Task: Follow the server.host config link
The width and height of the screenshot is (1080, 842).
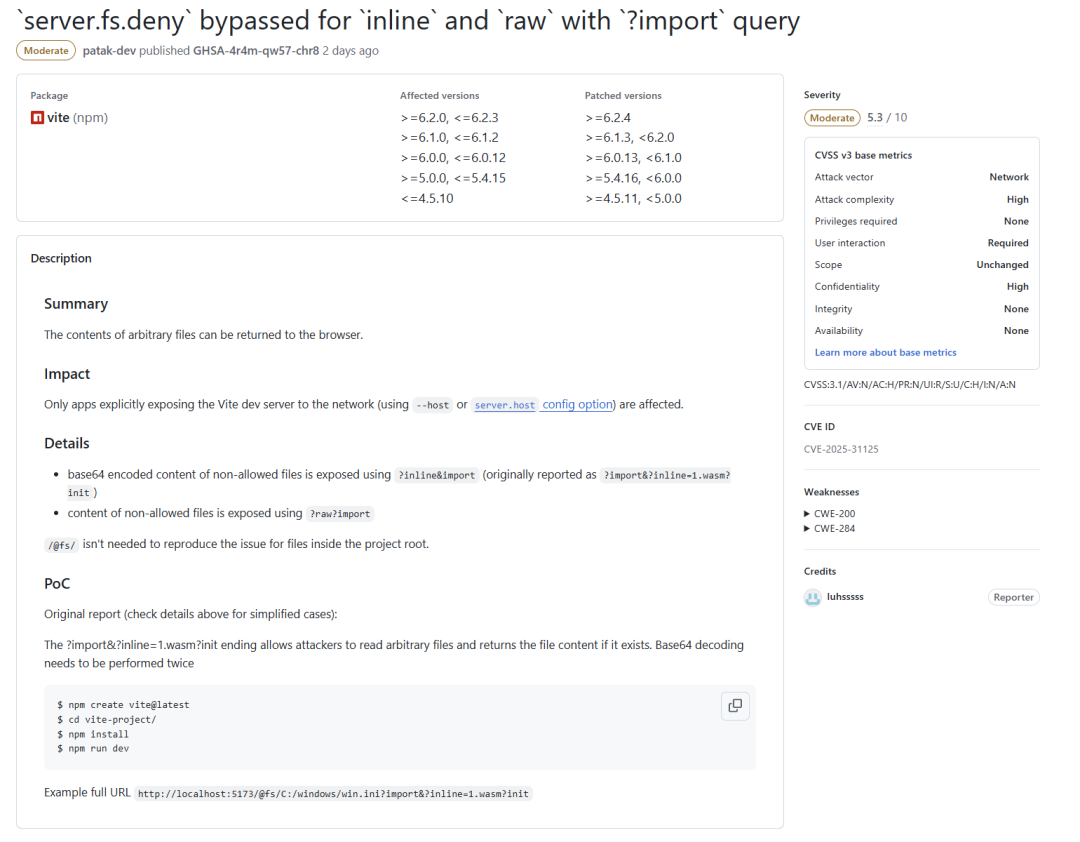Action: coord(505,405)
